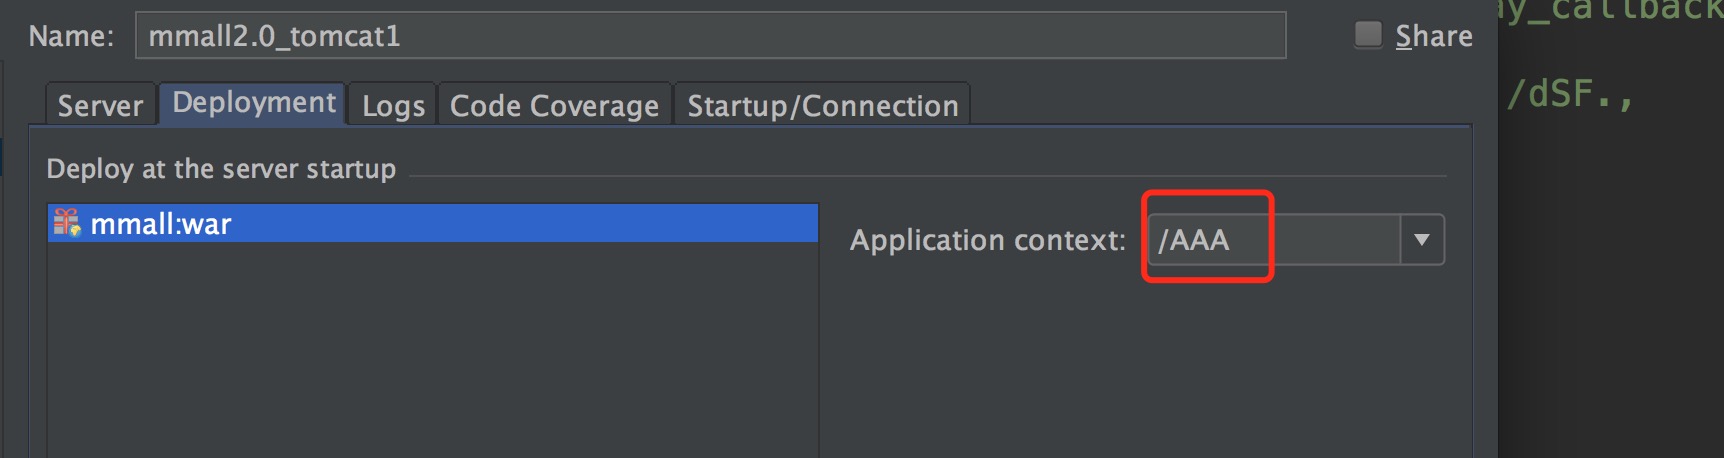Click the Share checkbox label text
Image resolution: width=1724 pixels, height=458 pixels.
coord(1433,37)
